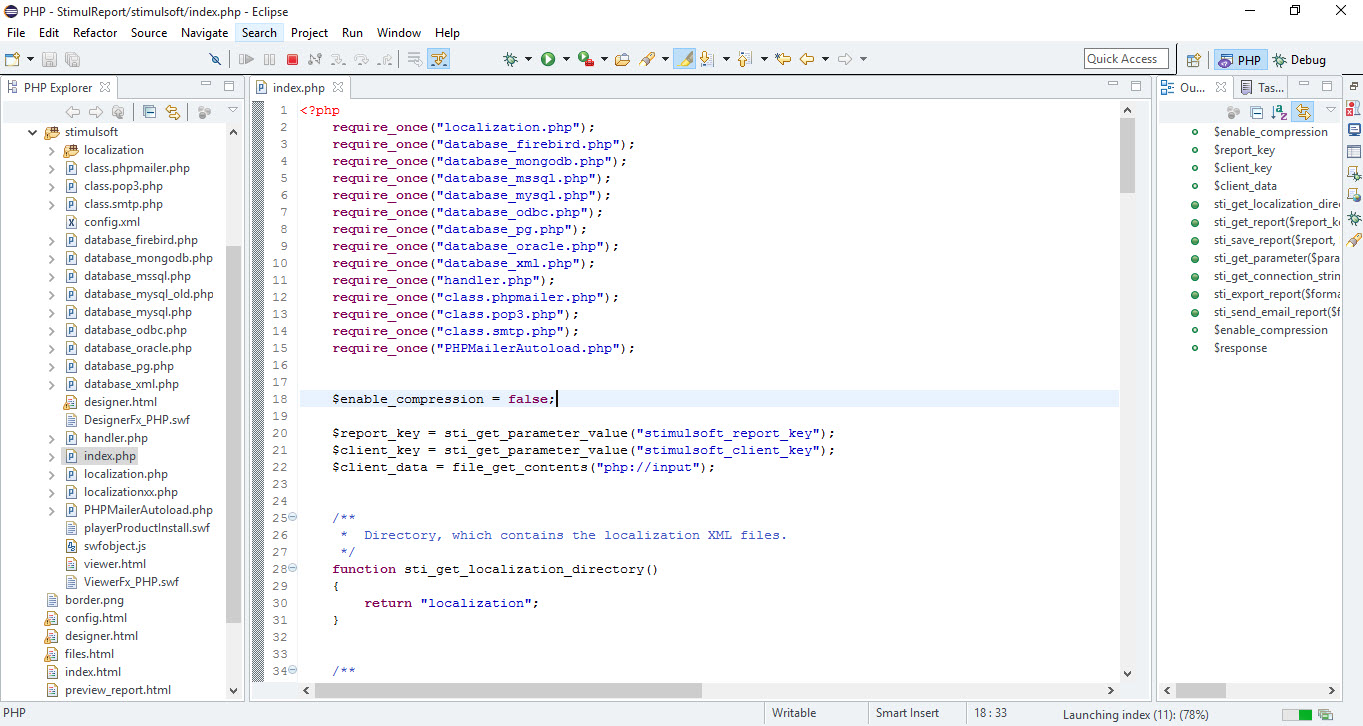
Task: Click the Save toolbar icon
Action: (48, 59)
